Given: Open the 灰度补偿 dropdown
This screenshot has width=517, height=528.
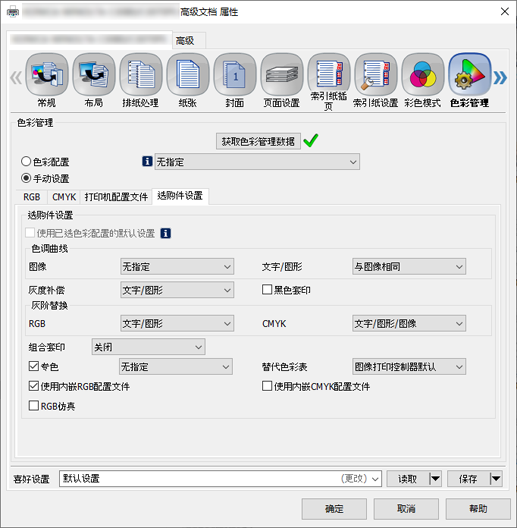Looking at the screenshot, I should click(x=177, y=290).
